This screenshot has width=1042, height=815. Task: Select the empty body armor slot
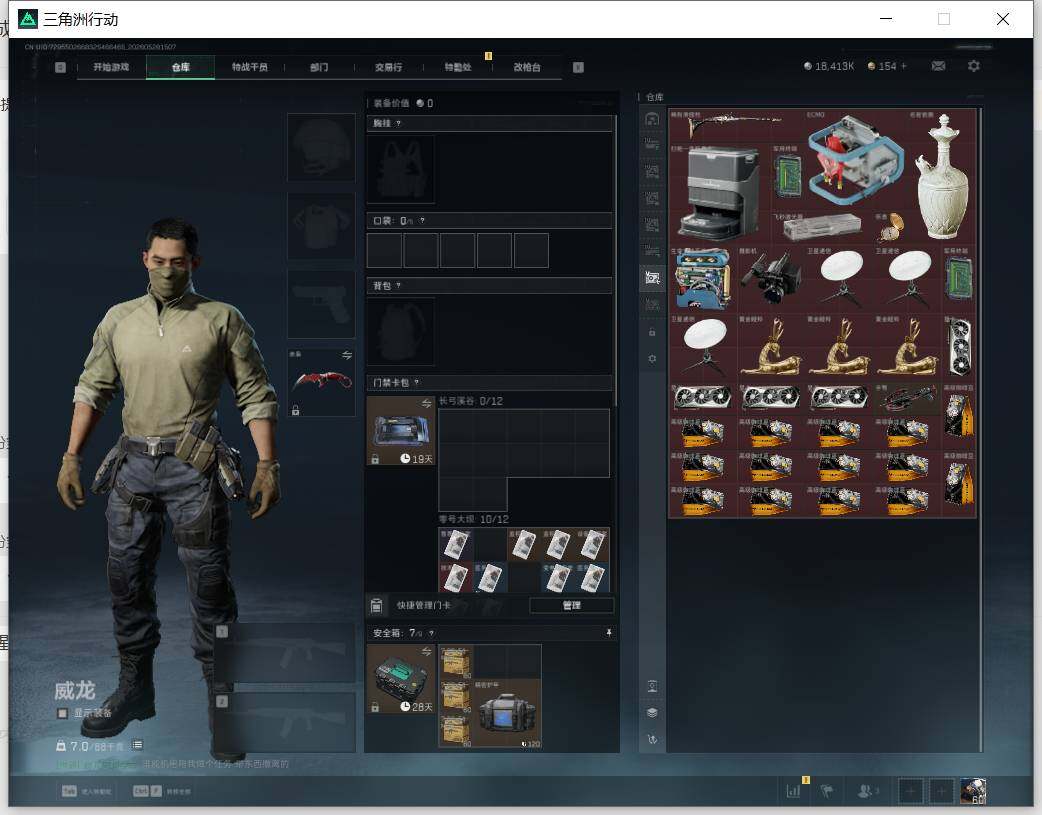coord(321,226)
